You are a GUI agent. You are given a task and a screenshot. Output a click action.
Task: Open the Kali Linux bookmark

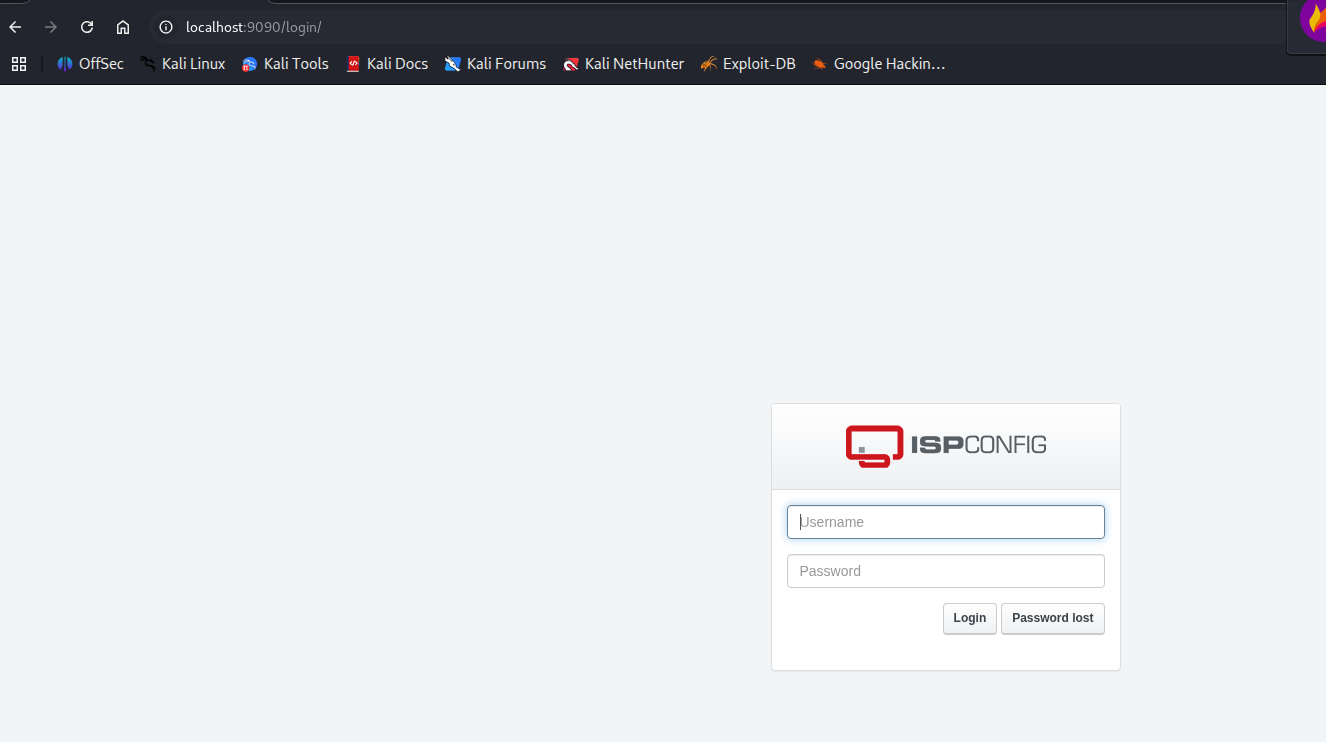tap(183, 64)
